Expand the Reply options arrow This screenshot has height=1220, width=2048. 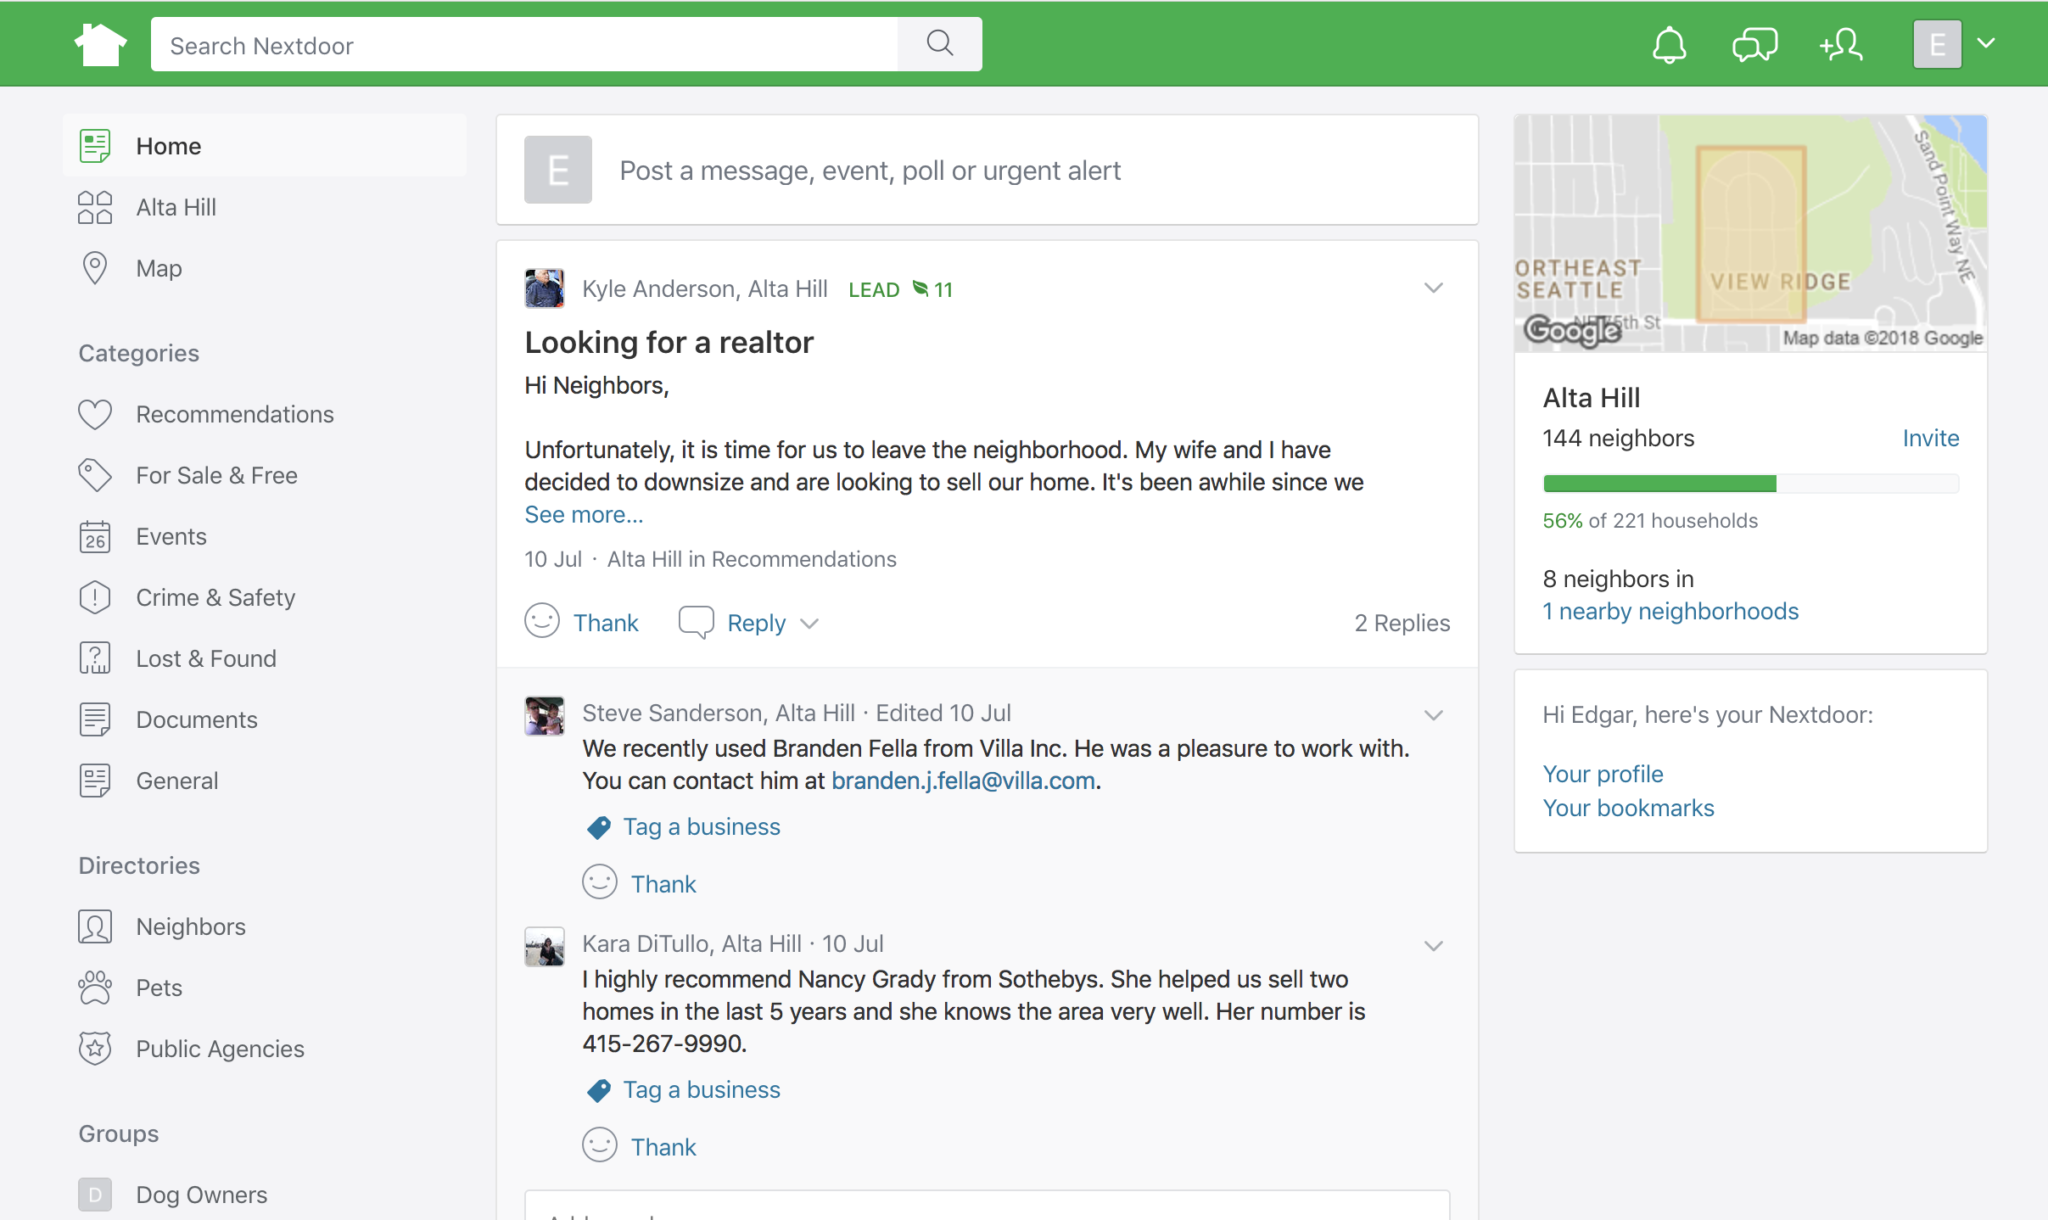810,624
